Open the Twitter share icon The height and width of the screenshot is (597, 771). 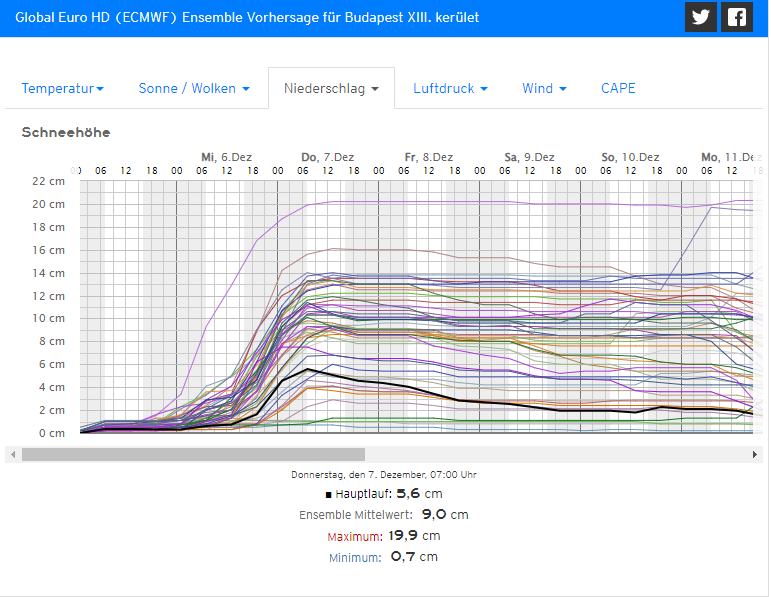[x=701, y=17]
